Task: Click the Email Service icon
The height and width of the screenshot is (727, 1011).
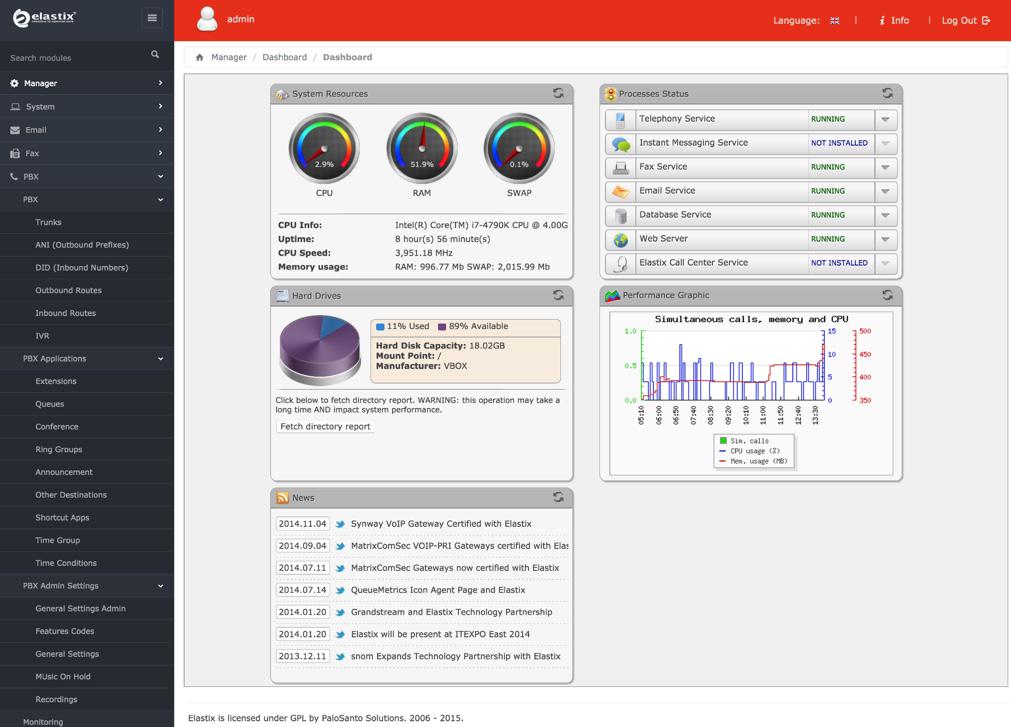Action: point(620,191)
